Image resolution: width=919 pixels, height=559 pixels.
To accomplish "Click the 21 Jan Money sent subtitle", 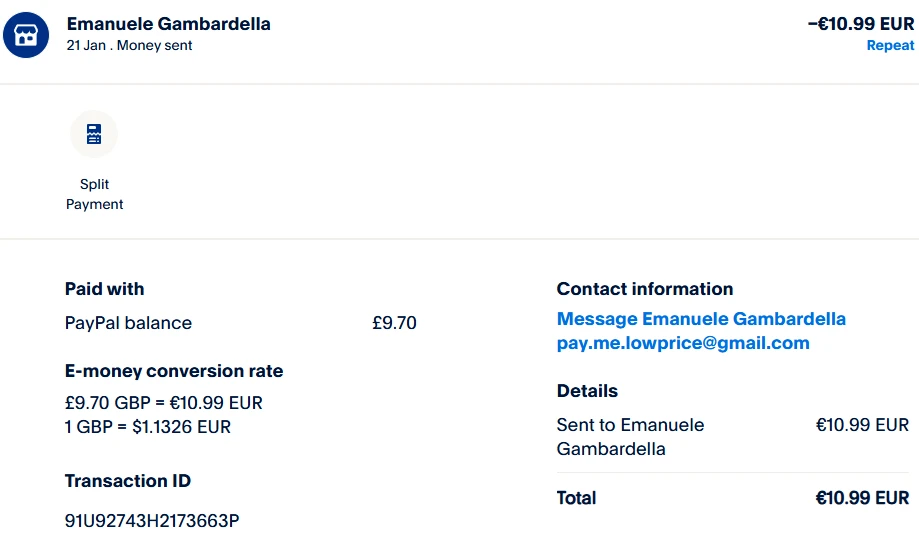I will pyautogui.click(x=129, y=46).
